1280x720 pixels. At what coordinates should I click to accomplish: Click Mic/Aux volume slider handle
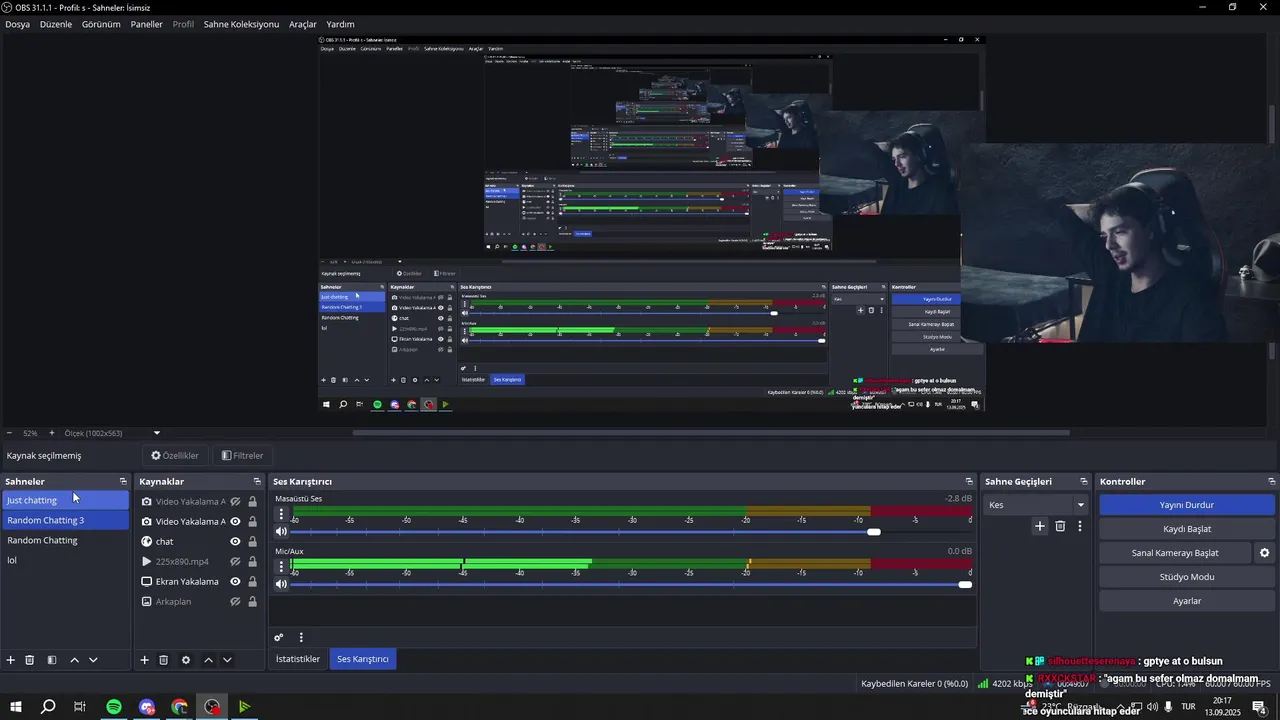(965, 584)
